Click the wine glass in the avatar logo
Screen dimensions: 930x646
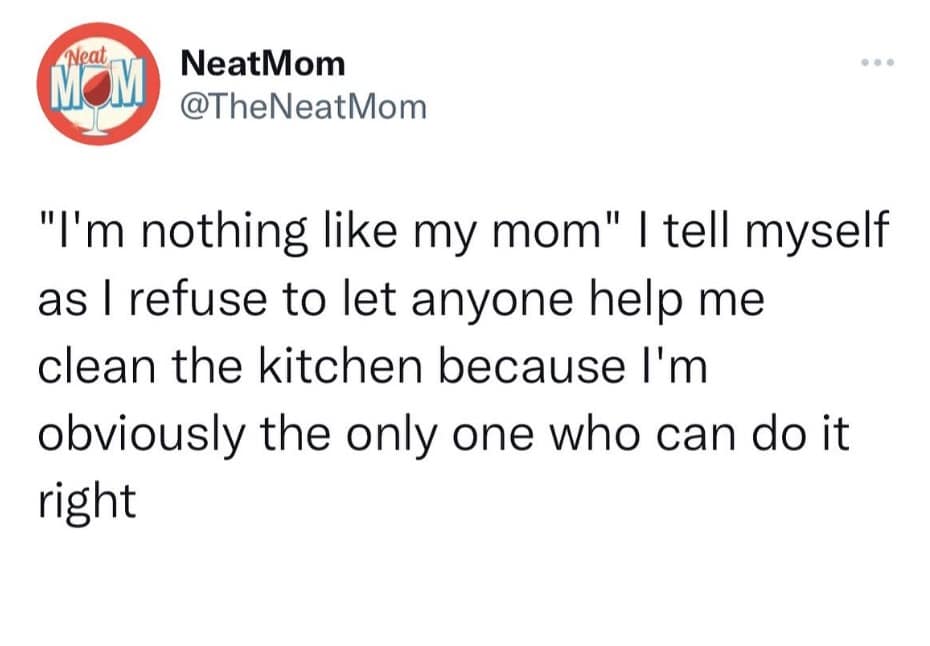96,98
